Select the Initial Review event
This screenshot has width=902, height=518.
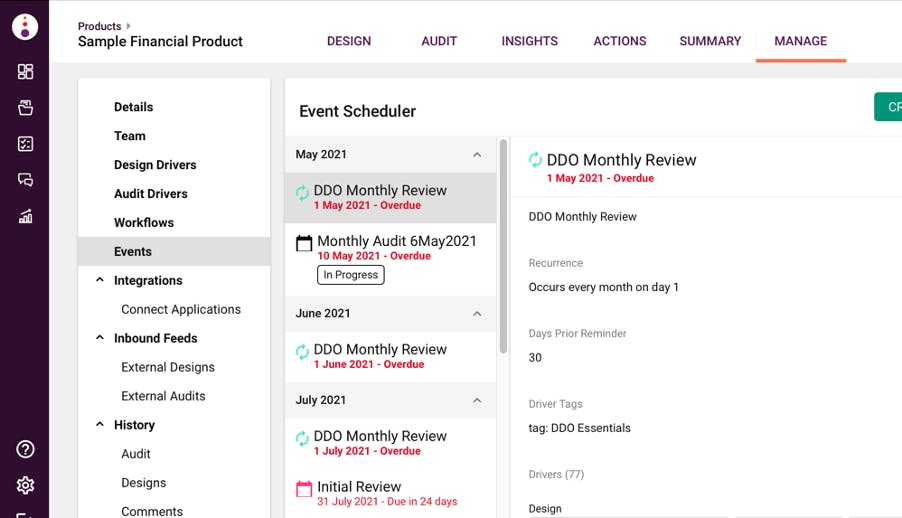click(358, 488)
